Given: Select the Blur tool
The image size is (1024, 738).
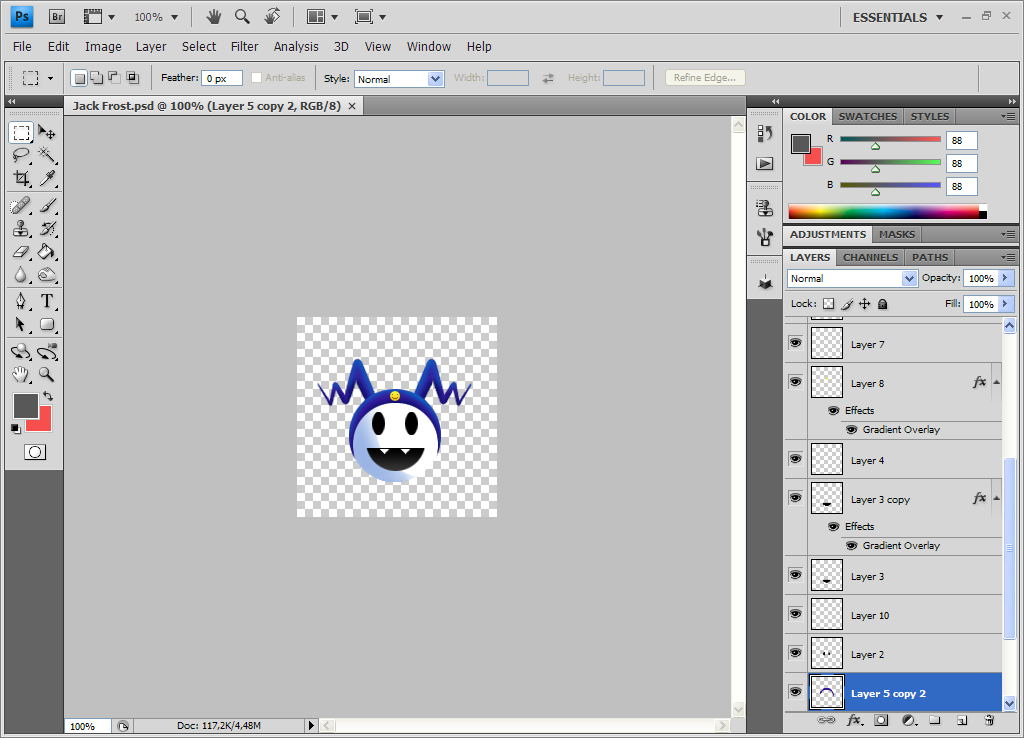Looking at the screenshot, I should [x=21, y=274].
